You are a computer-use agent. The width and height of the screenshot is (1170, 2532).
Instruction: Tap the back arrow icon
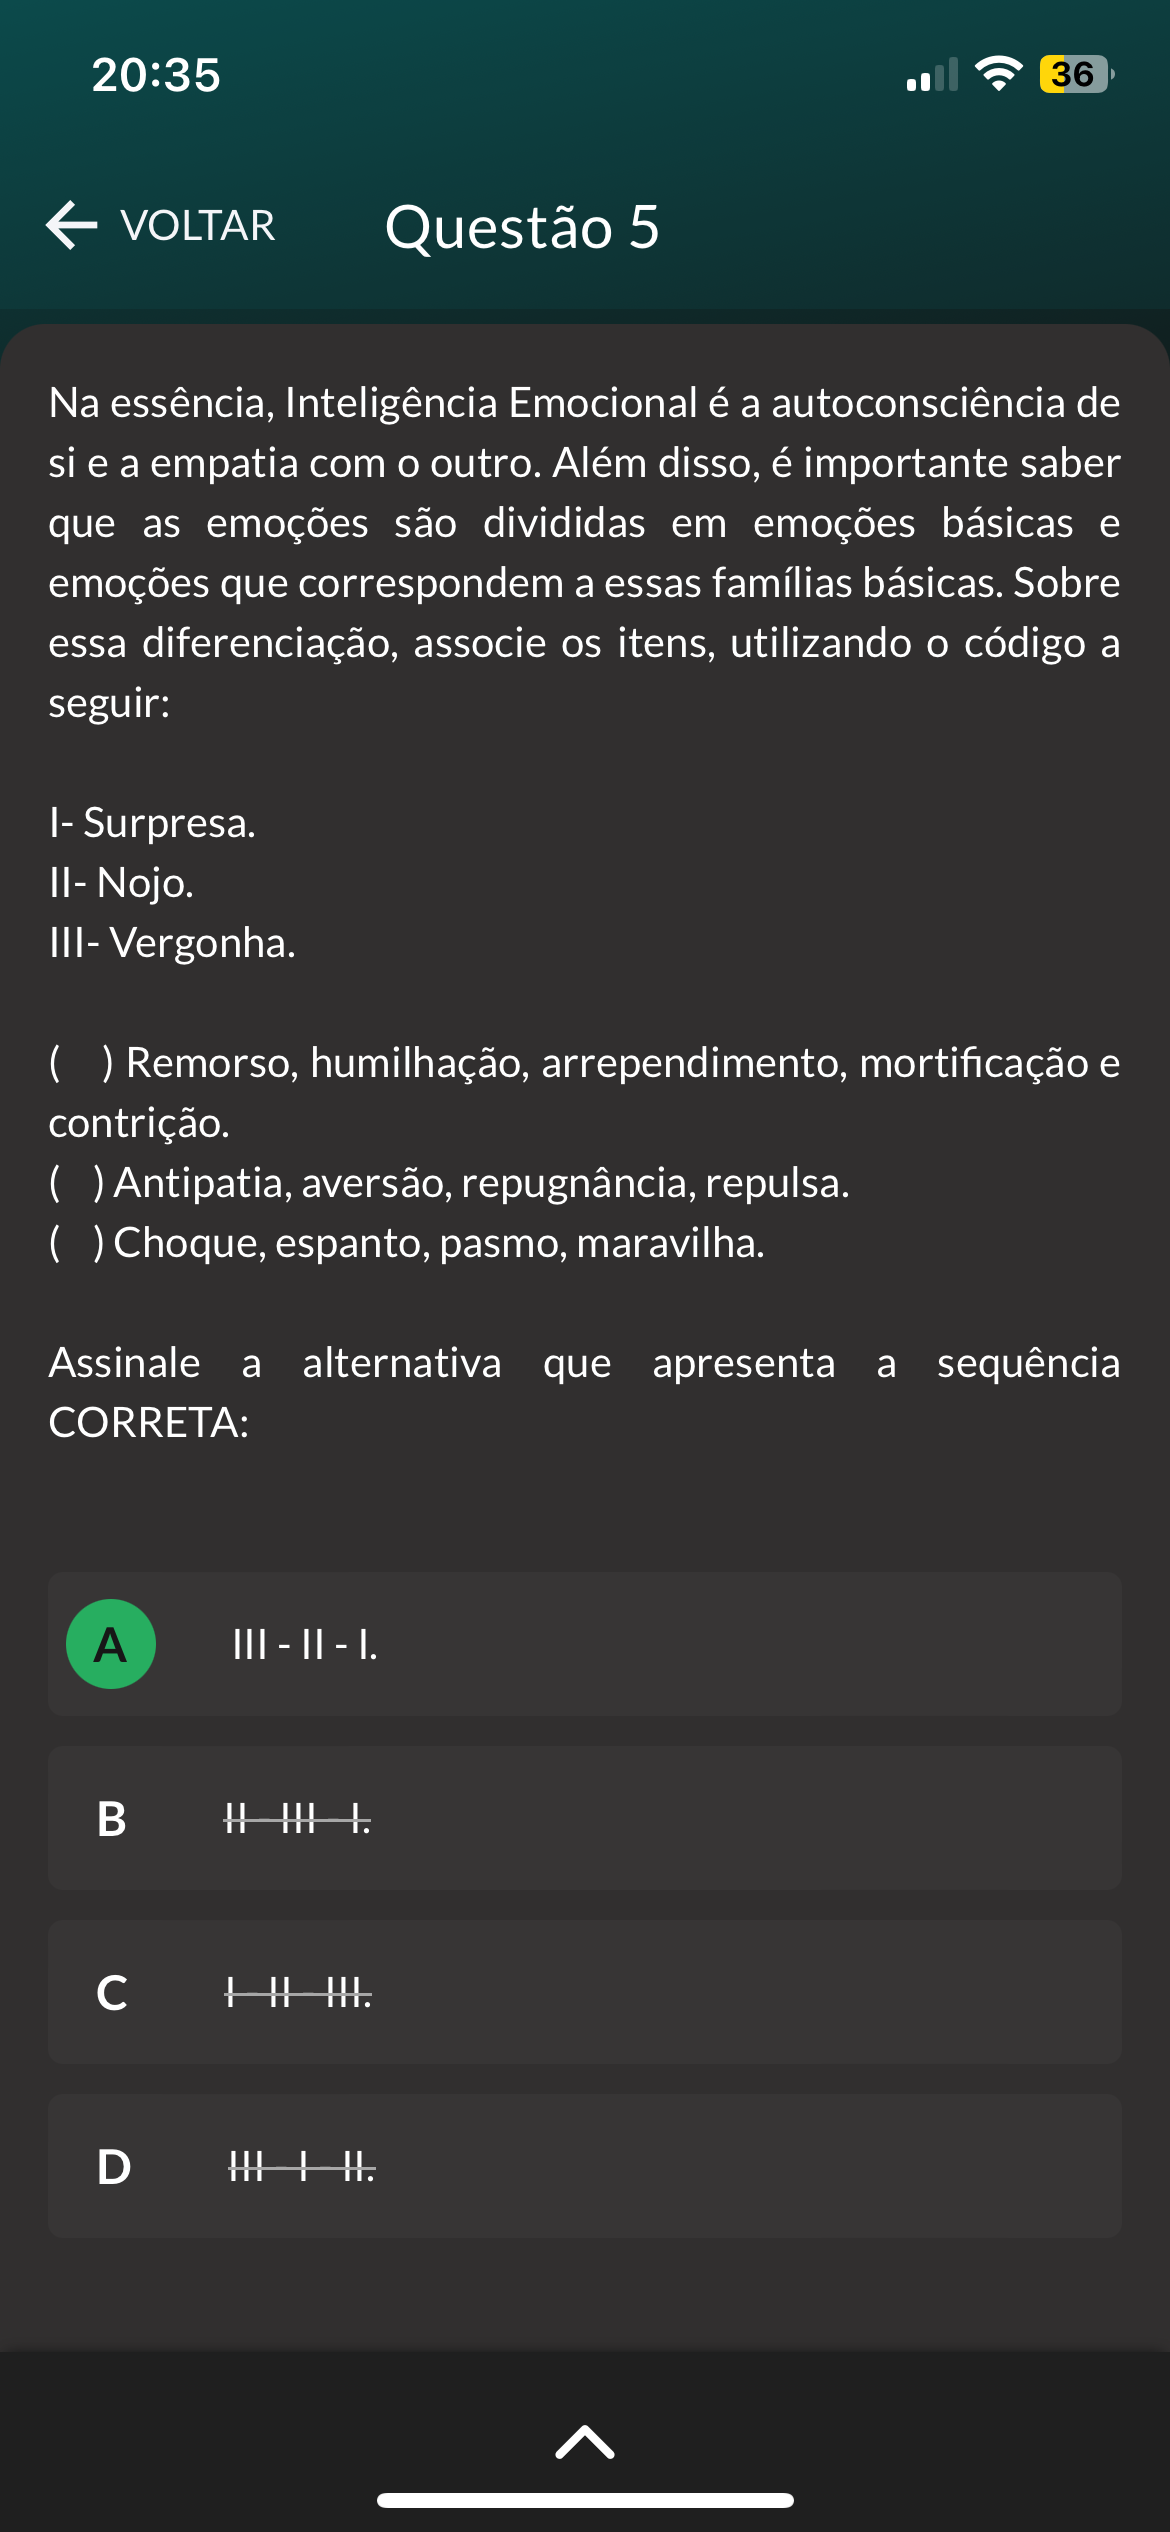[x=72, y=225]
